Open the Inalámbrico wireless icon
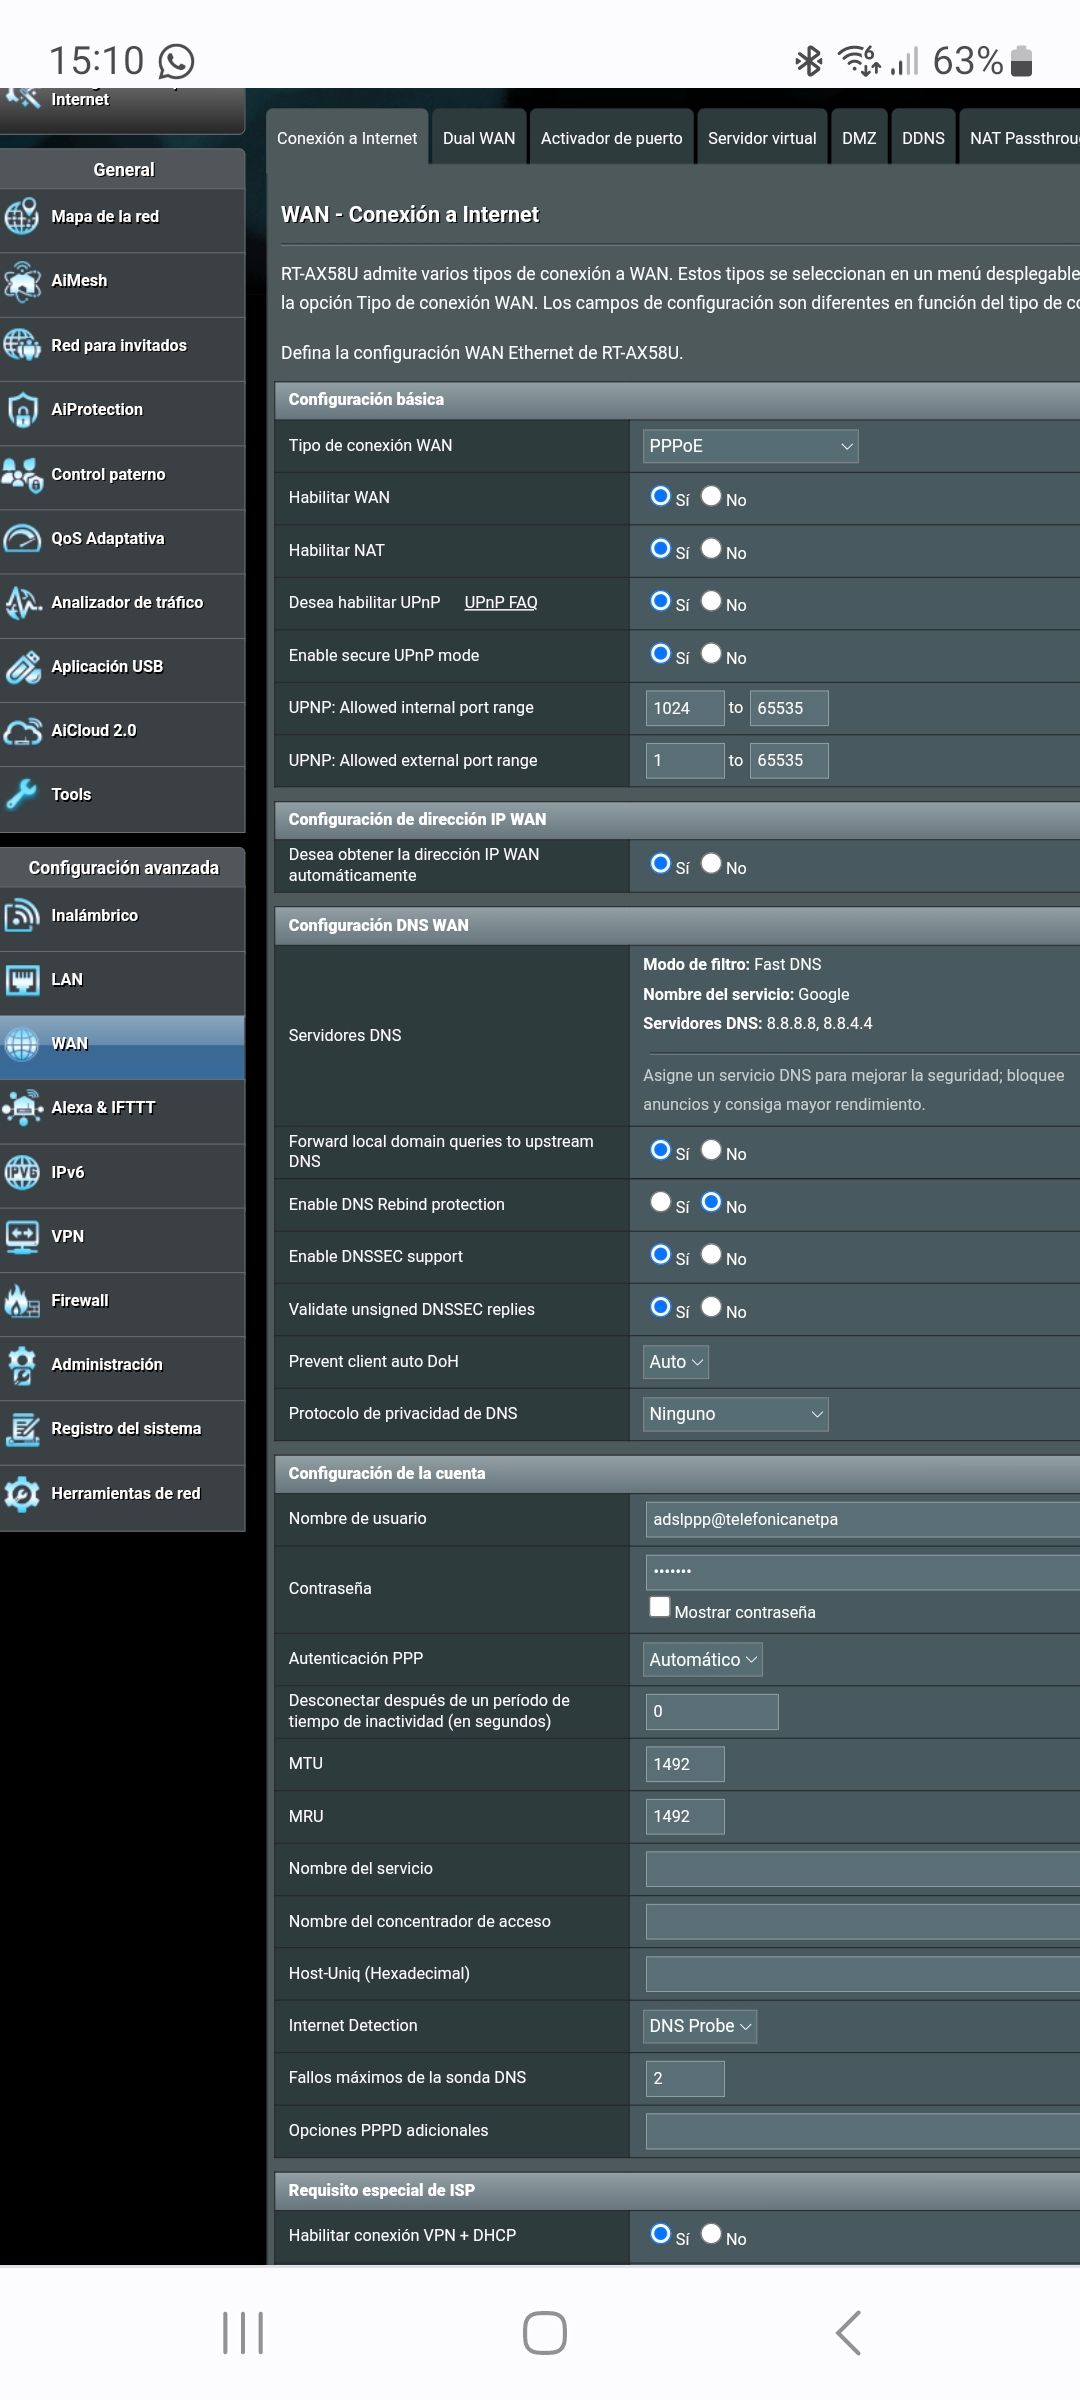Screen dimensions: 1080x2400 click(x=22, y=915)
